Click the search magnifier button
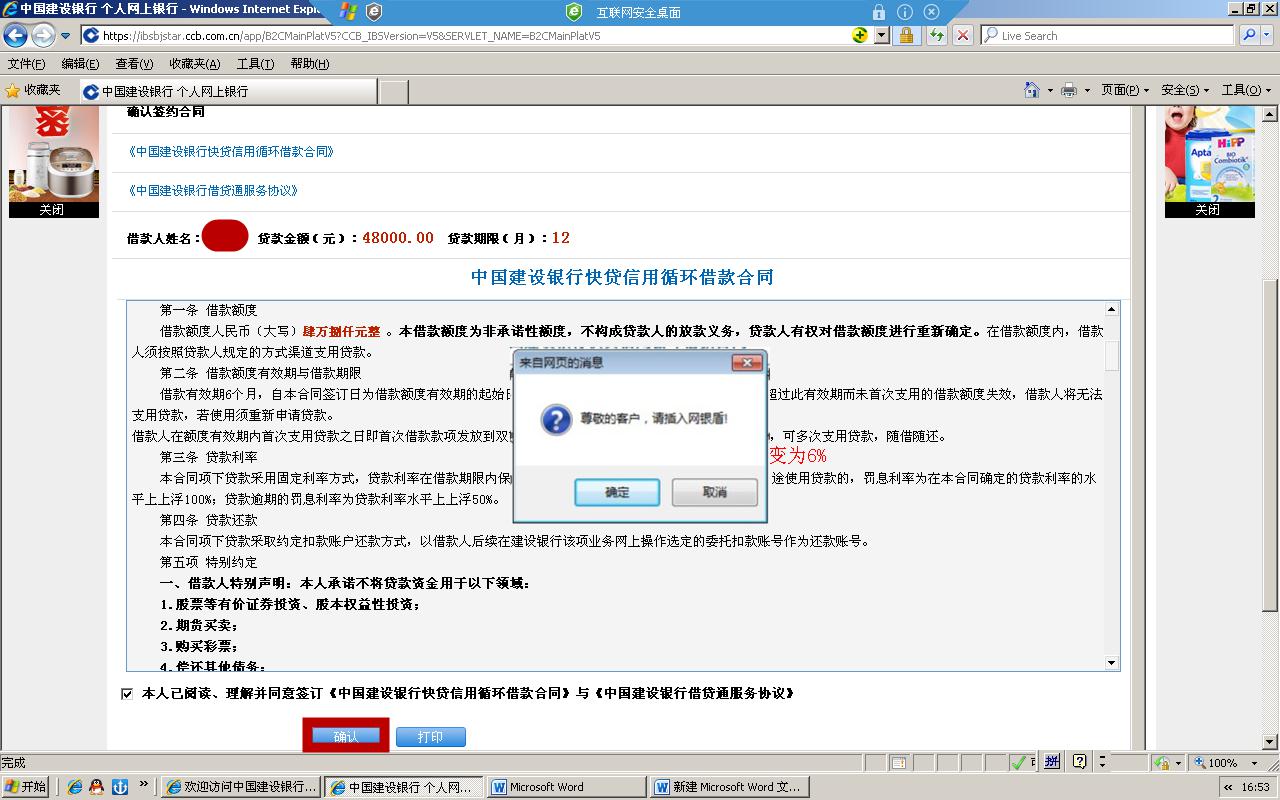Viewport: 1280px width, 800px height. click(x=1249, y=35)
